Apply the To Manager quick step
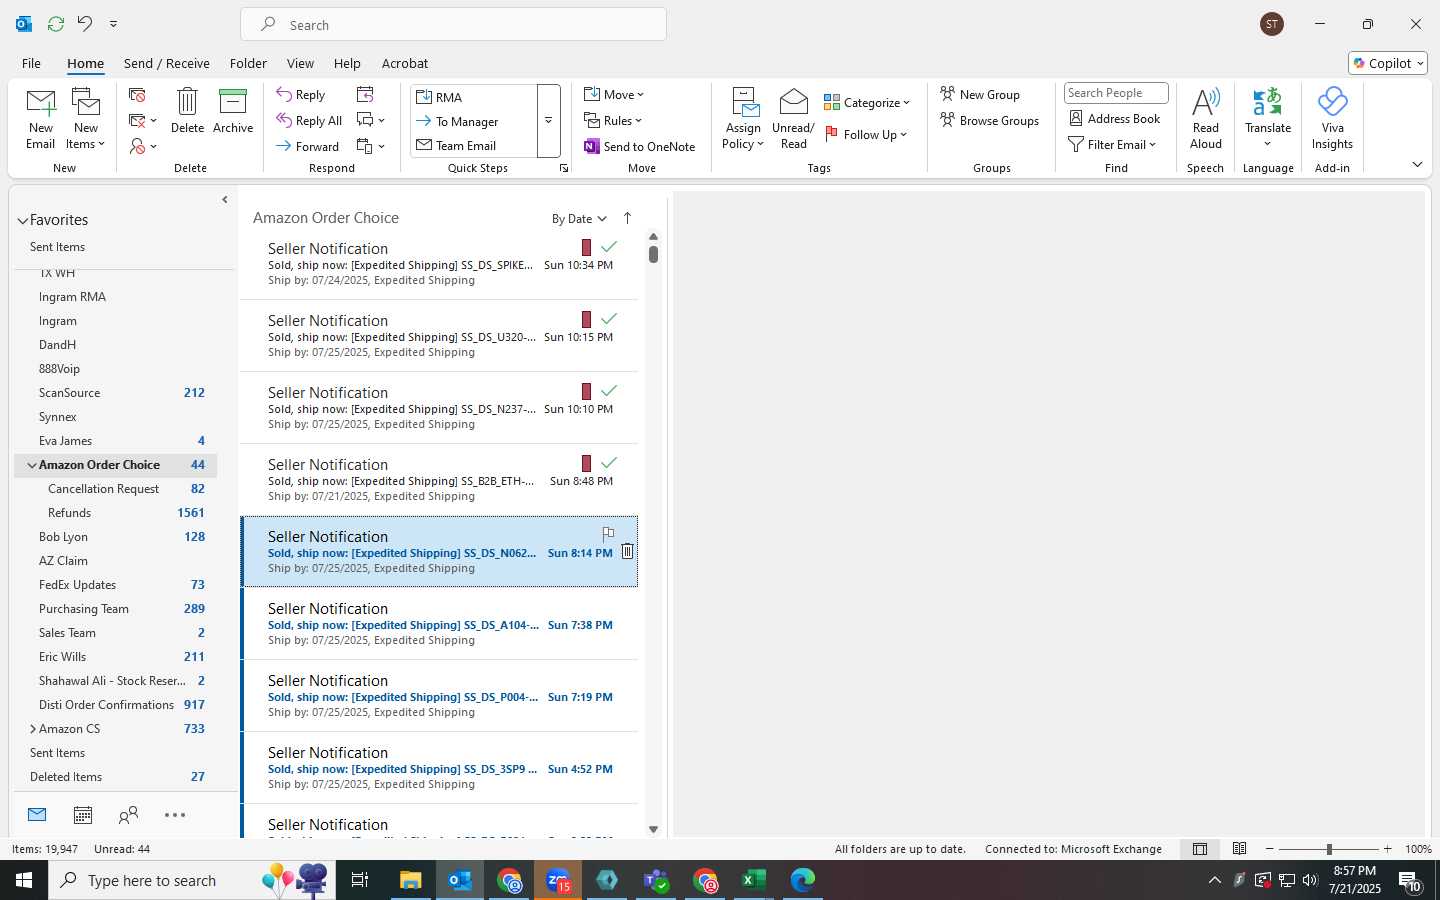The image size is (1440, 900). 473,121
